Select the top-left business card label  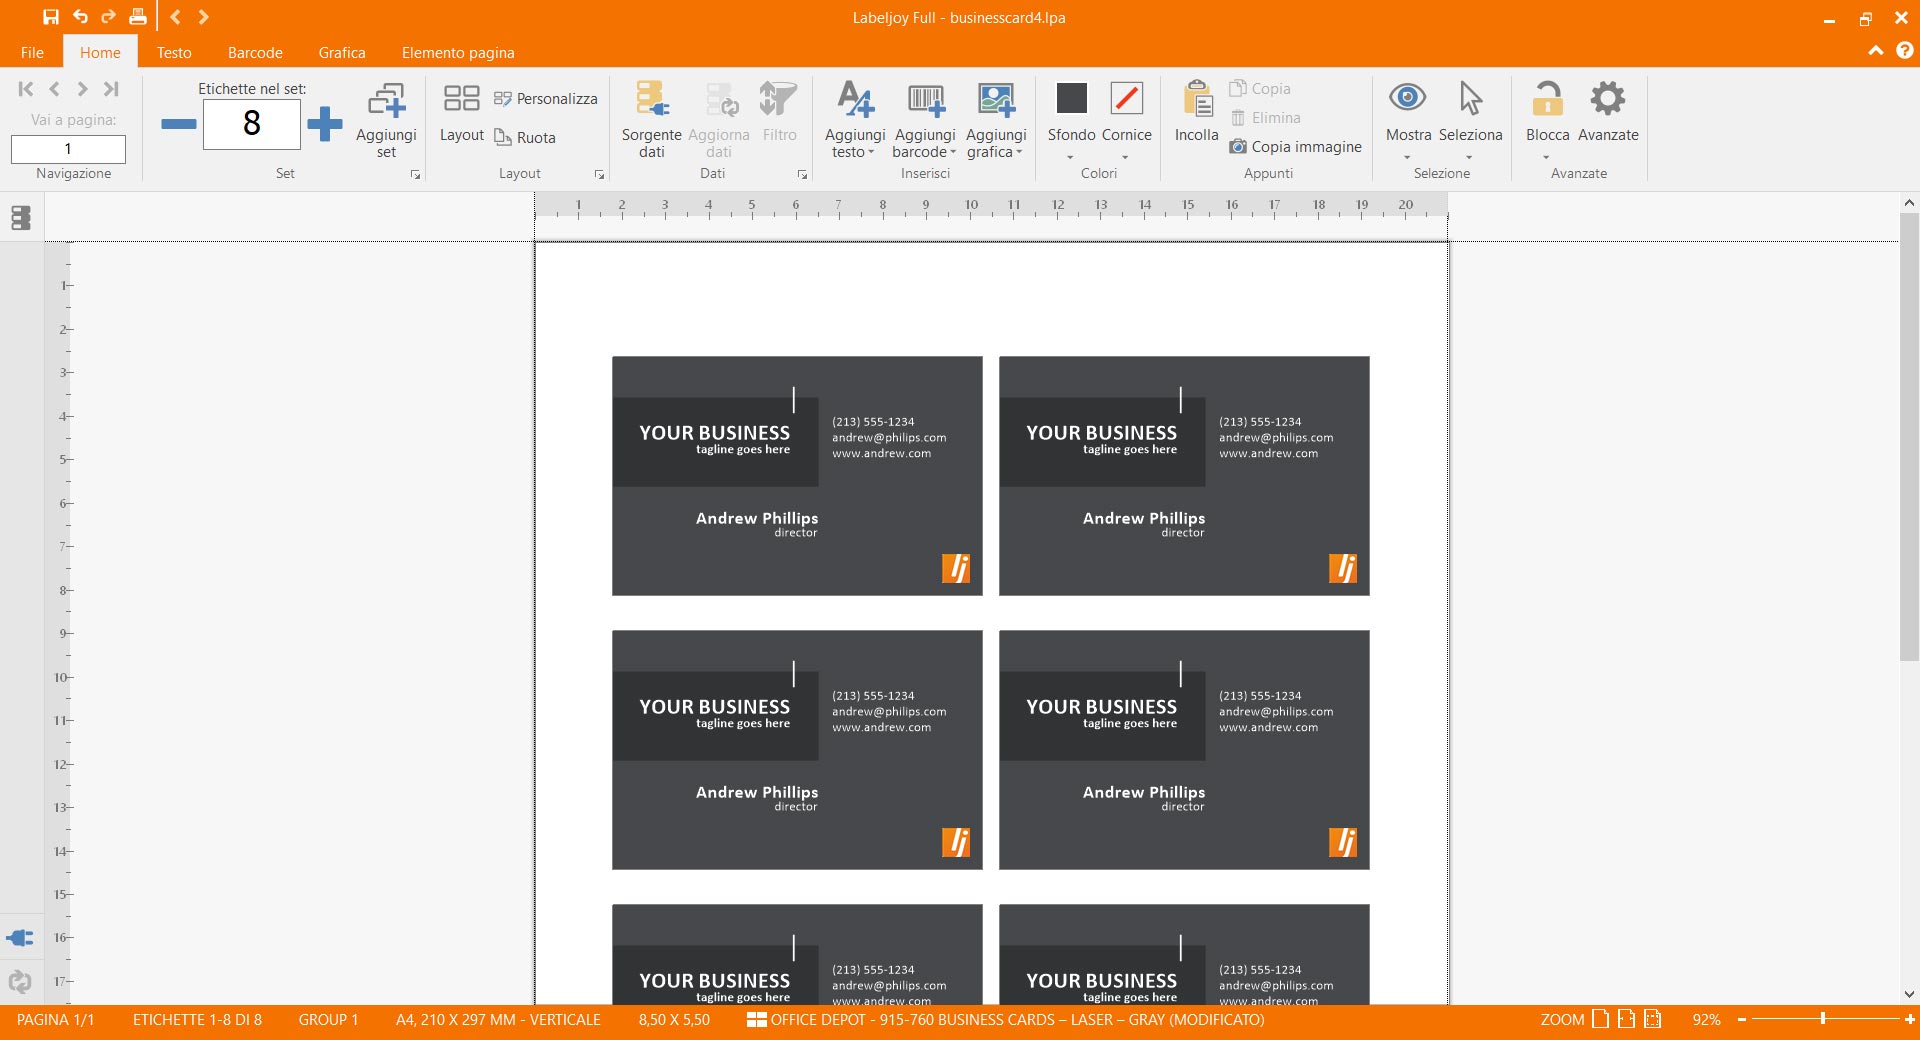coord(797,476)
